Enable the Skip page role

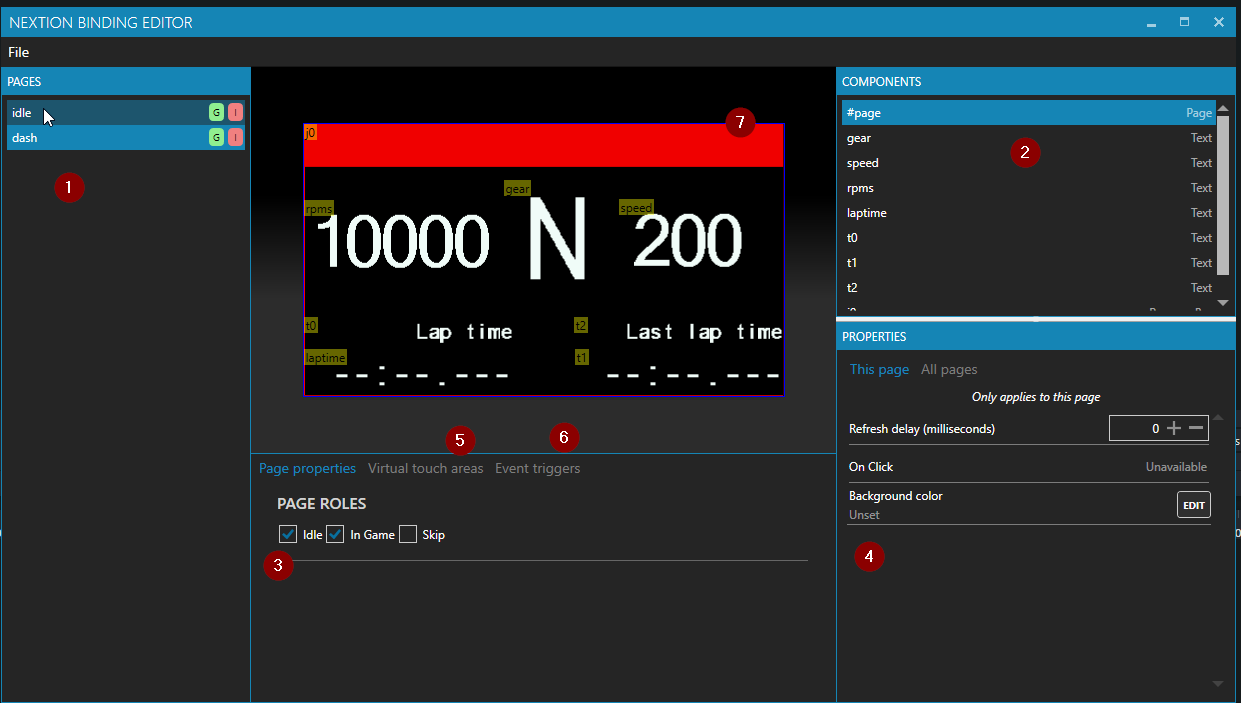click(x=407, y=534)
